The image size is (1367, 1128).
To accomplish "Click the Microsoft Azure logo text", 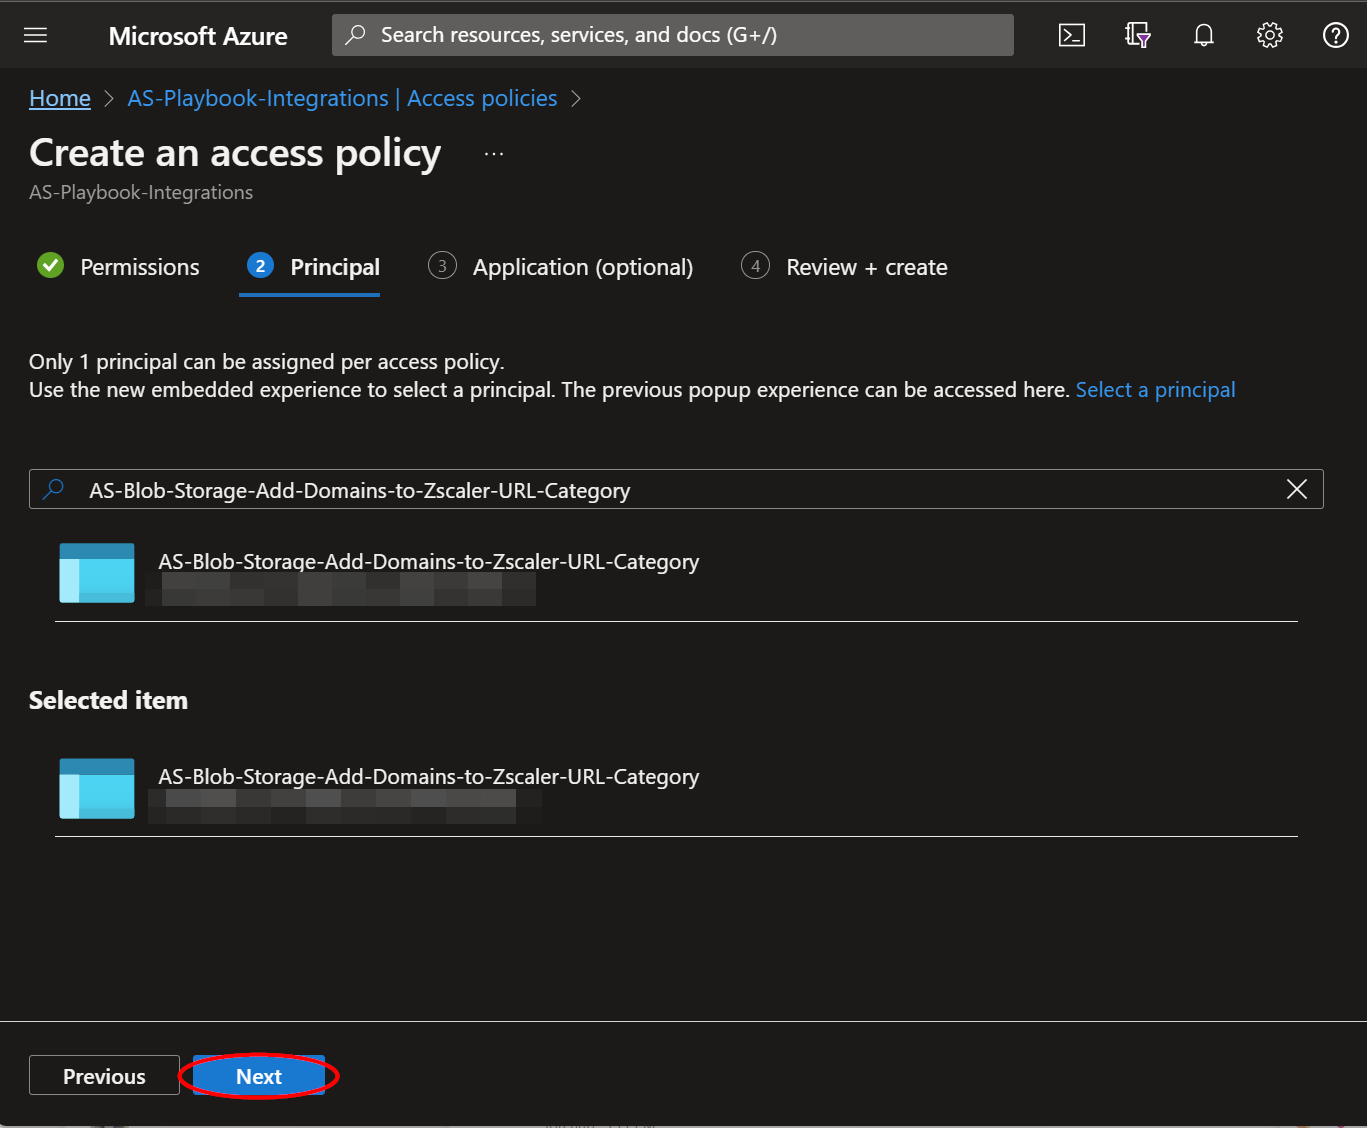I will click(198, 36).
